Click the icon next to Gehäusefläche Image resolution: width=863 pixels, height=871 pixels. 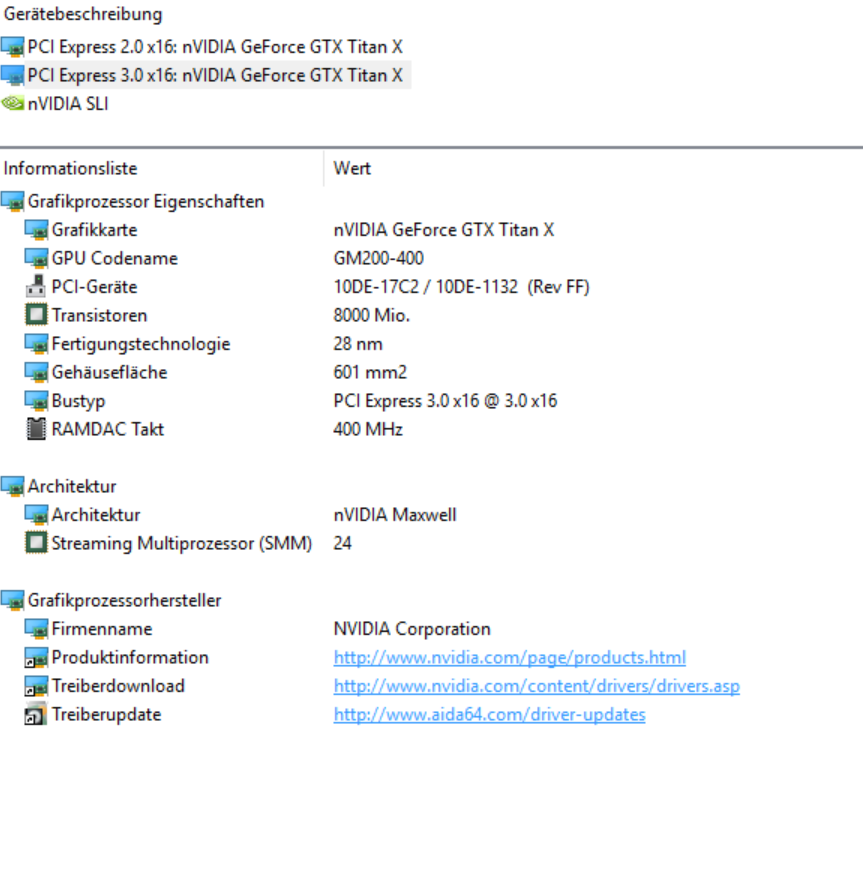[x=37, y=372]
